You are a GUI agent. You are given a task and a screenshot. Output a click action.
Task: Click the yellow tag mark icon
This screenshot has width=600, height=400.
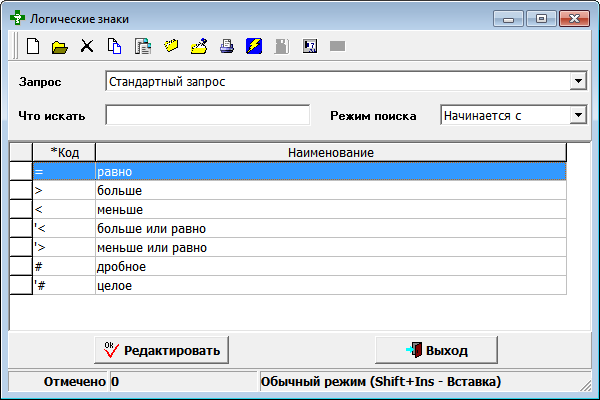click(171, 46)
